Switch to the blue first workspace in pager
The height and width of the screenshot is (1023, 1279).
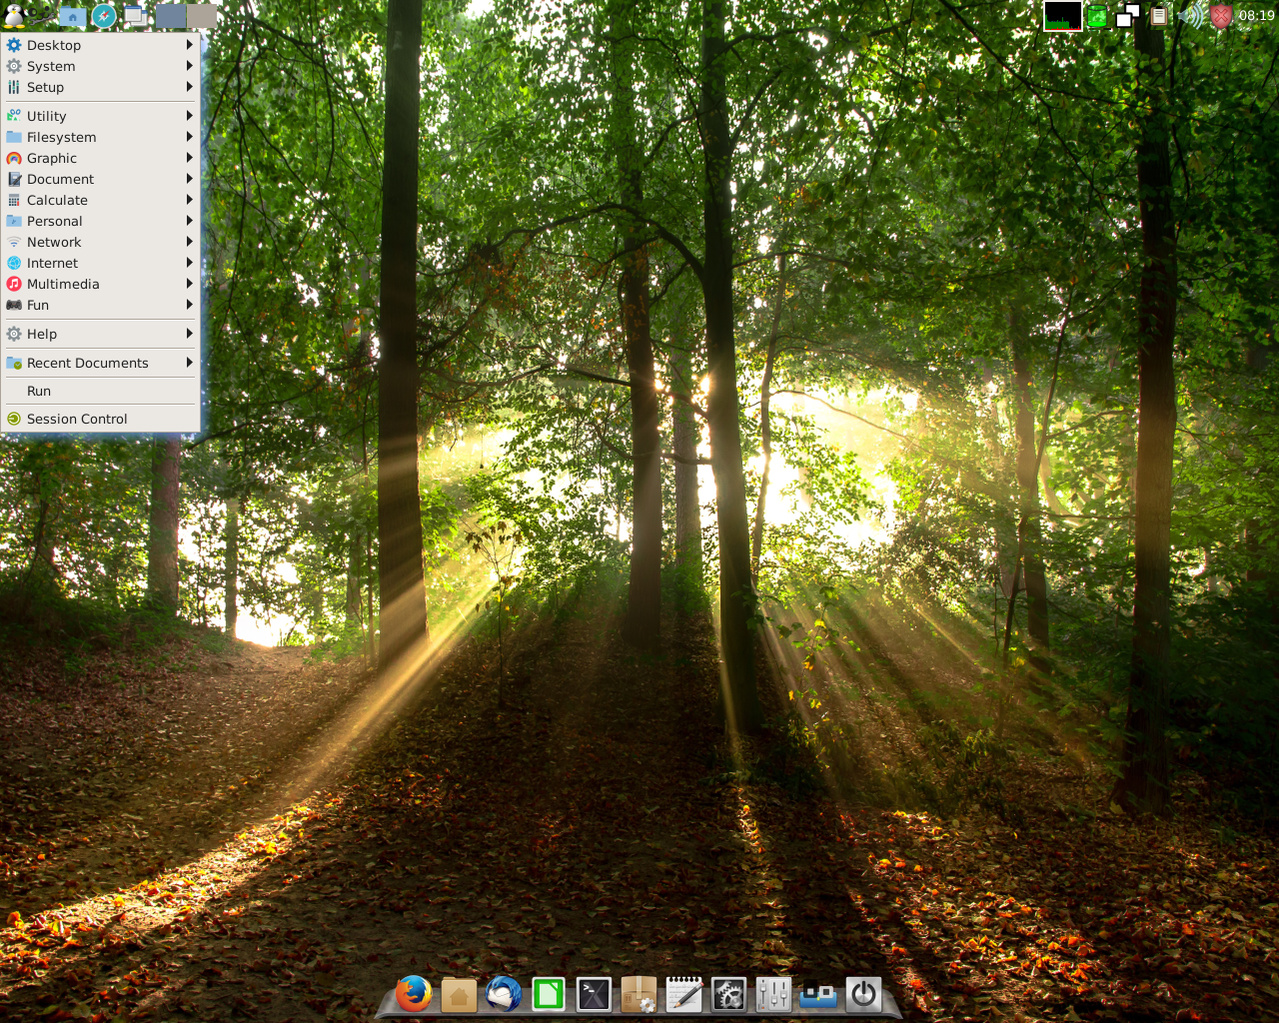(x=170, y=16)
